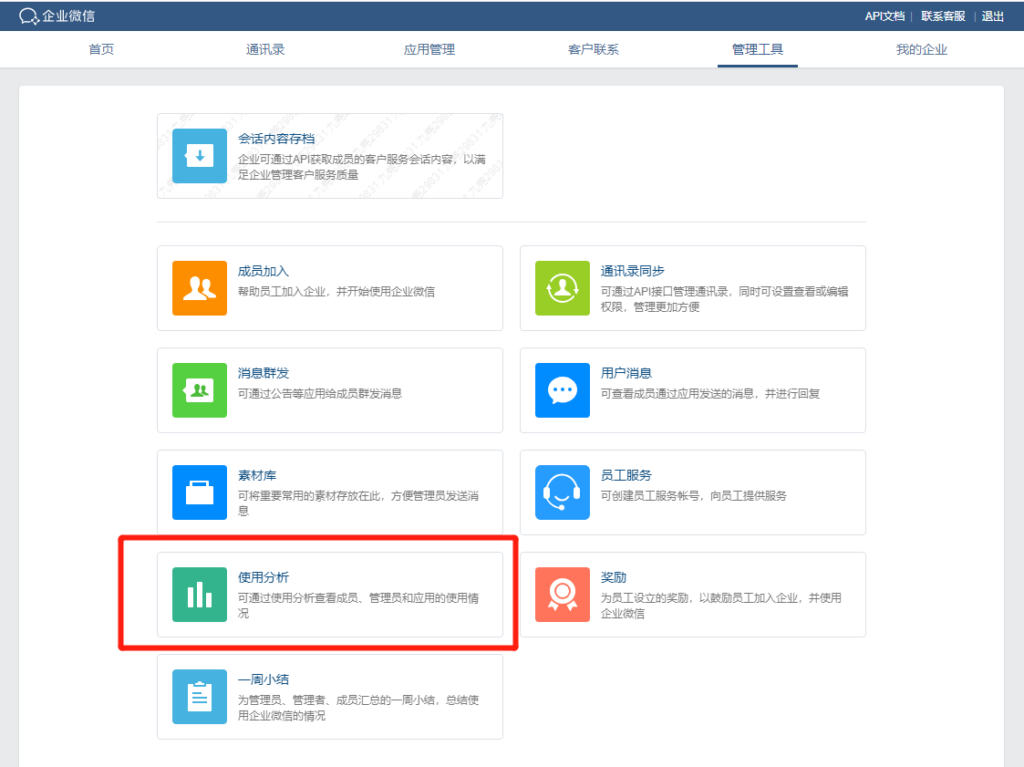The image size is (1024, 767).
Task: Open the 应用管理 tab
Action: tap(429, 49)
